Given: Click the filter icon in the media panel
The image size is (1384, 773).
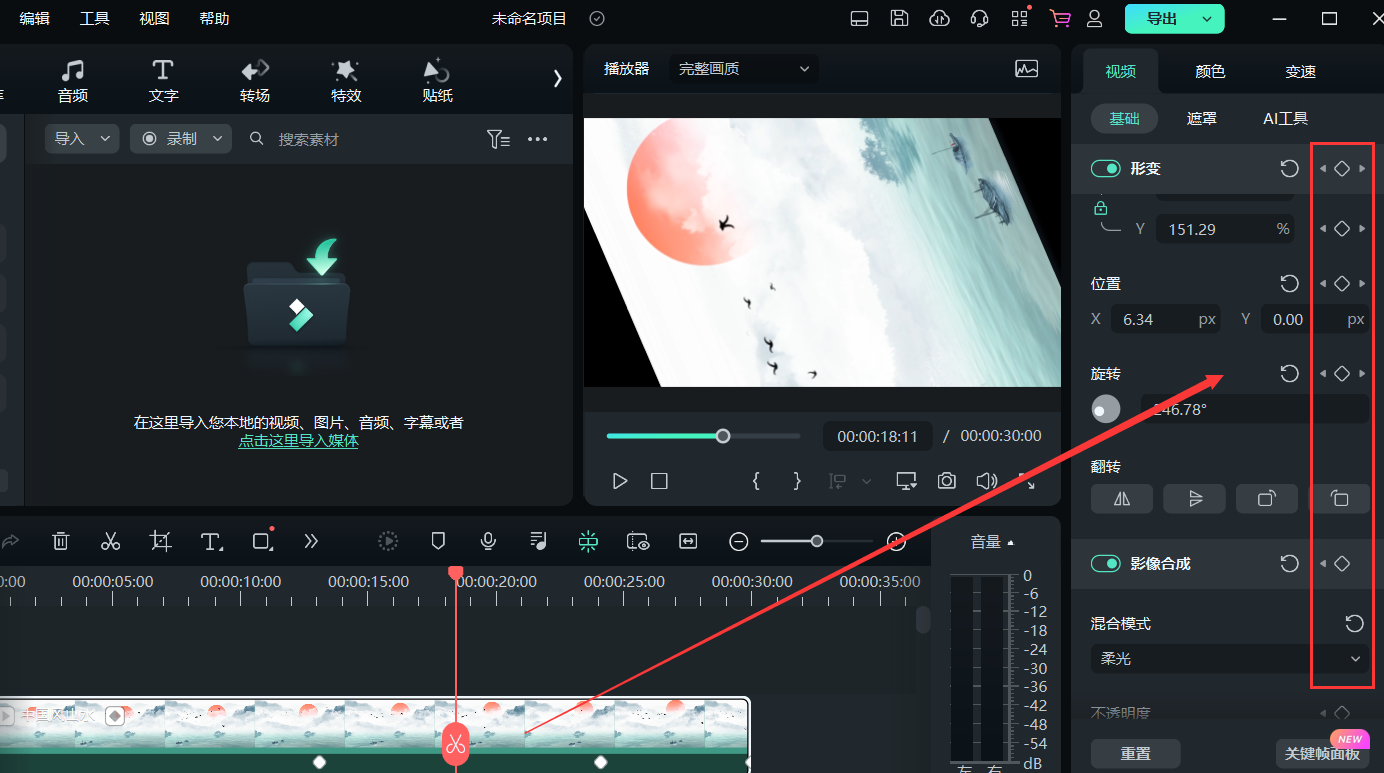Looking at the screenshot, I should click(x=498, y=139).
